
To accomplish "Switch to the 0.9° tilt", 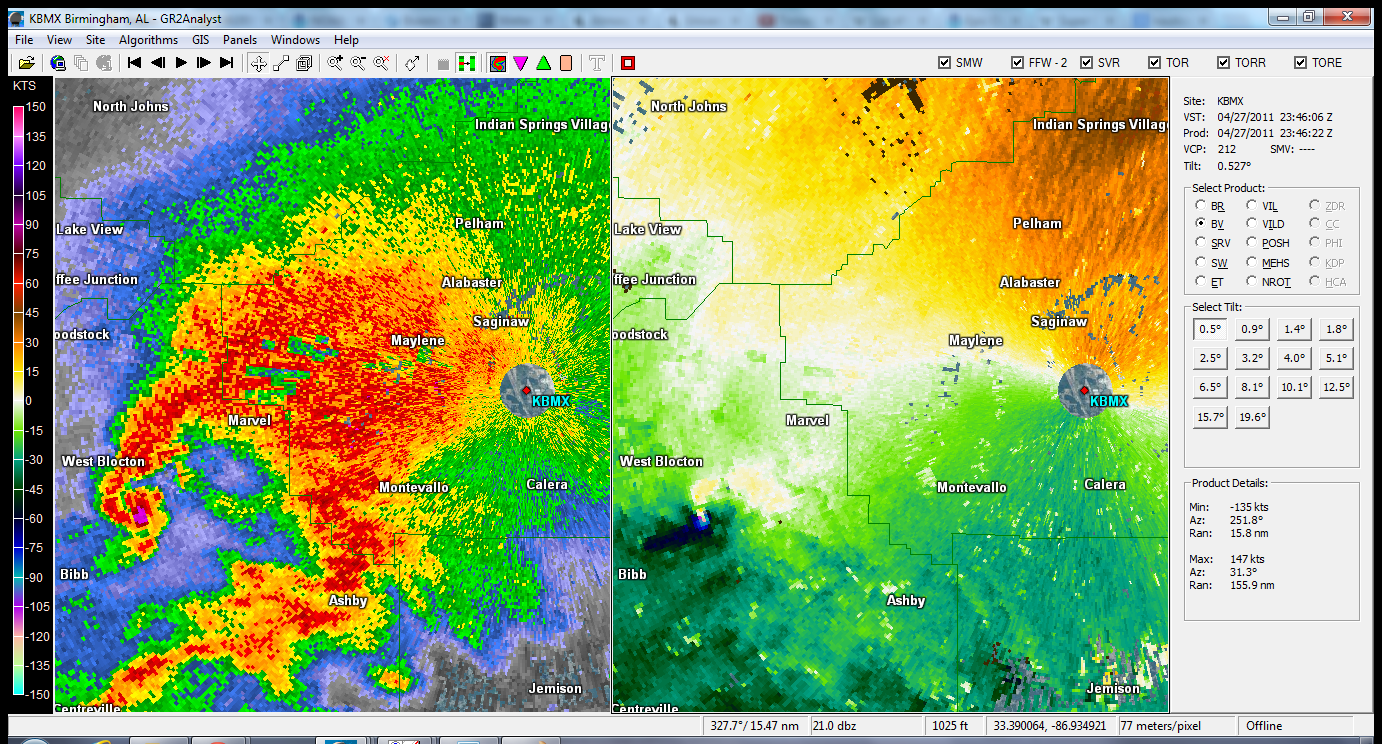I will click(1252, 329).
